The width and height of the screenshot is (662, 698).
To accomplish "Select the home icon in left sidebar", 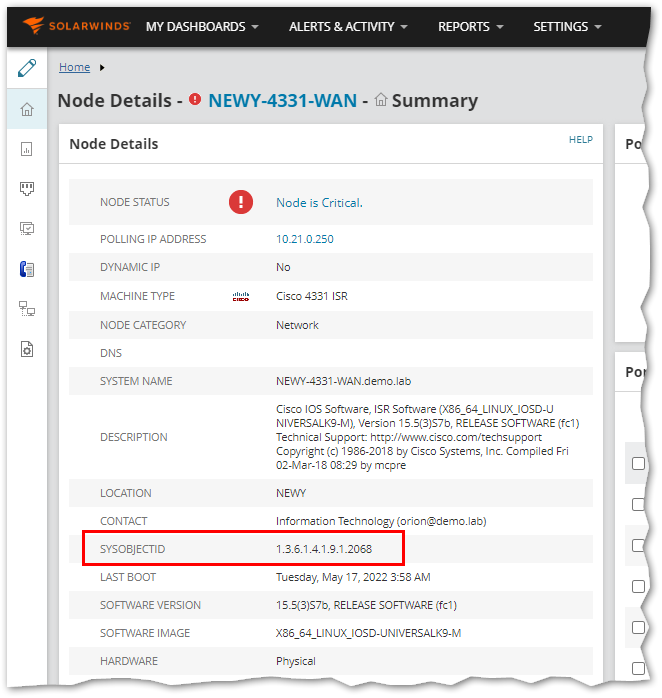I will coord(27,109).
